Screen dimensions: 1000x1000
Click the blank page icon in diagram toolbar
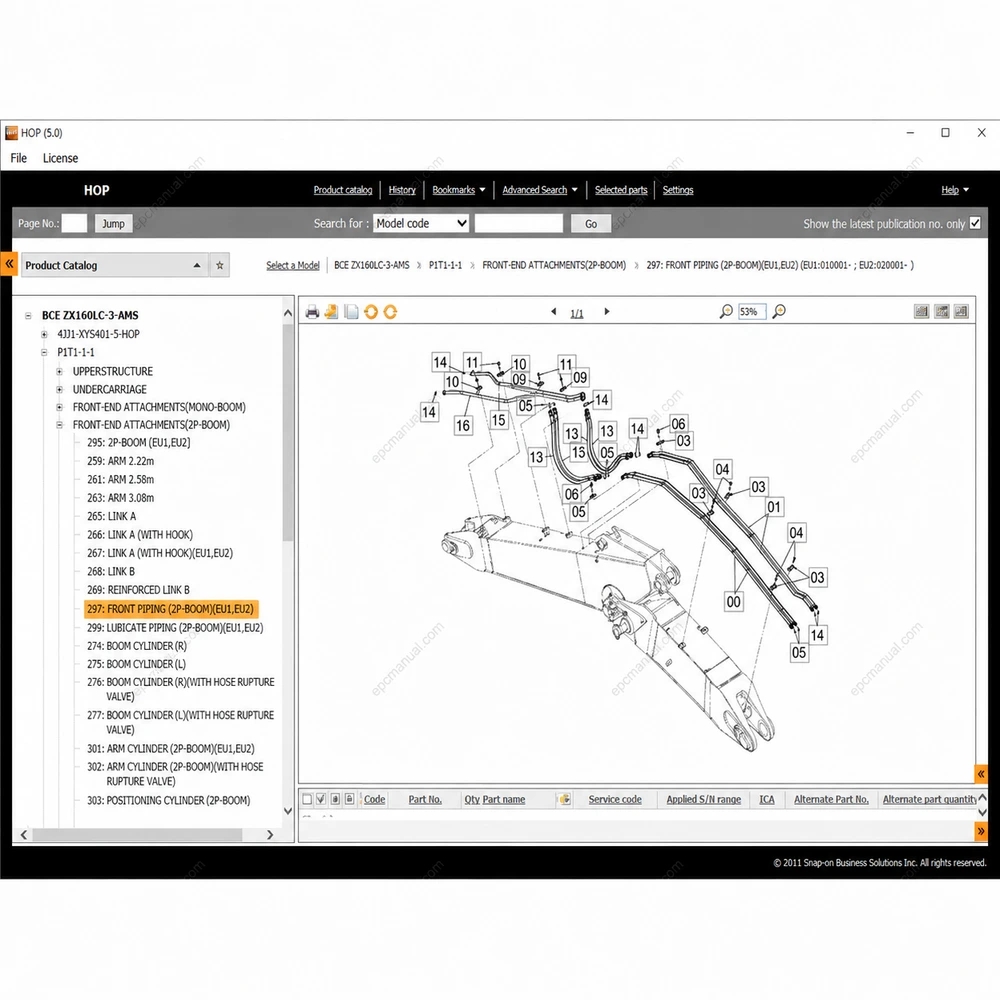[351, 312]
